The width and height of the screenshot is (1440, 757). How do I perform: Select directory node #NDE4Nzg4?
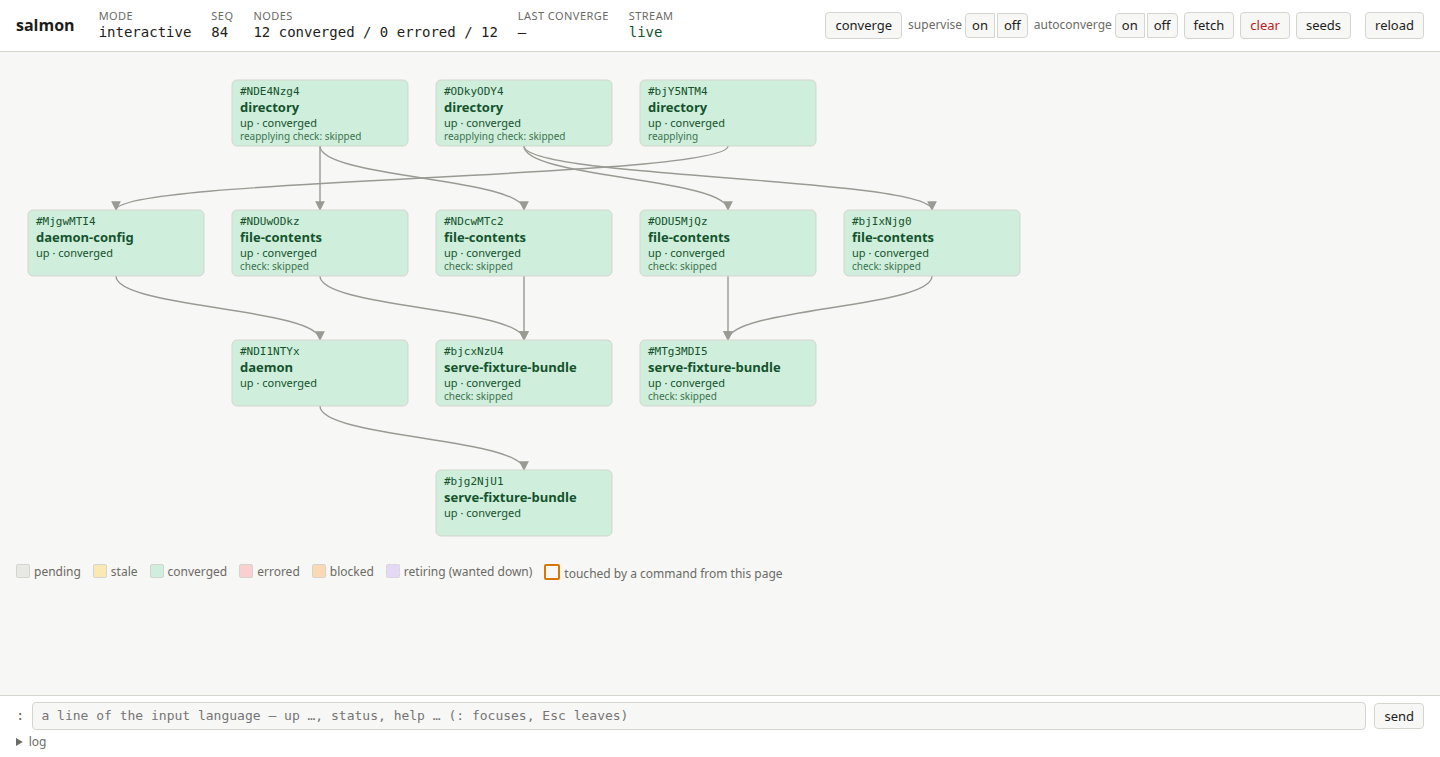(x=320, y=113)
